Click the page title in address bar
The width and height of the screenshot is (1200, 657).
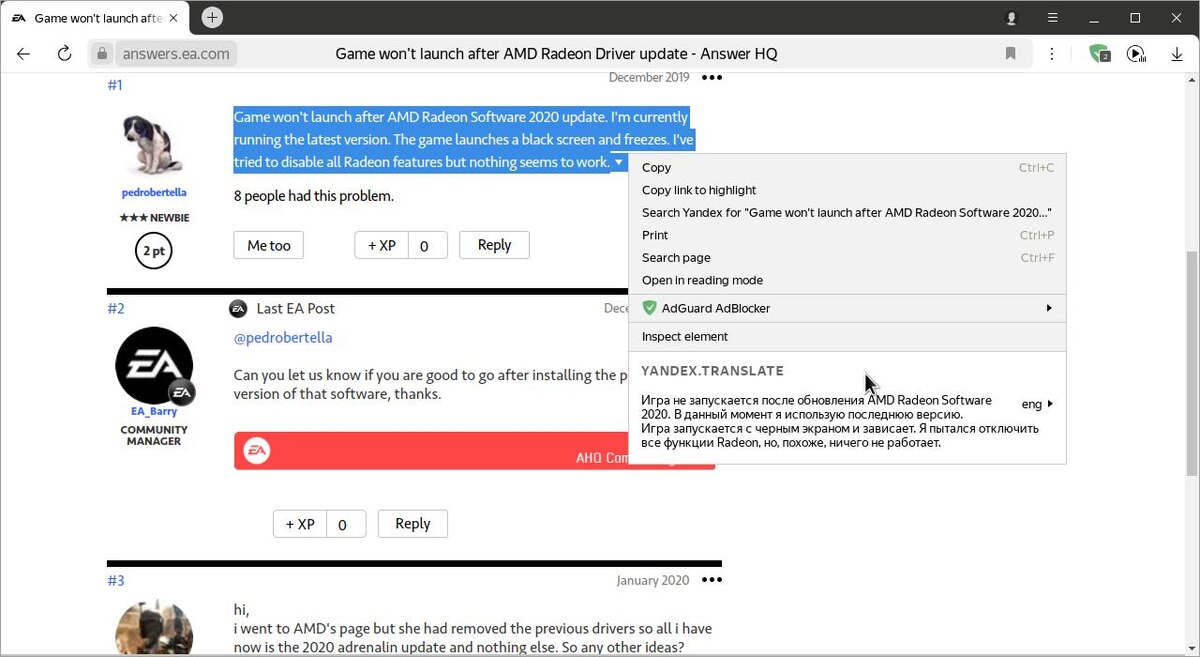coord(556,54)
